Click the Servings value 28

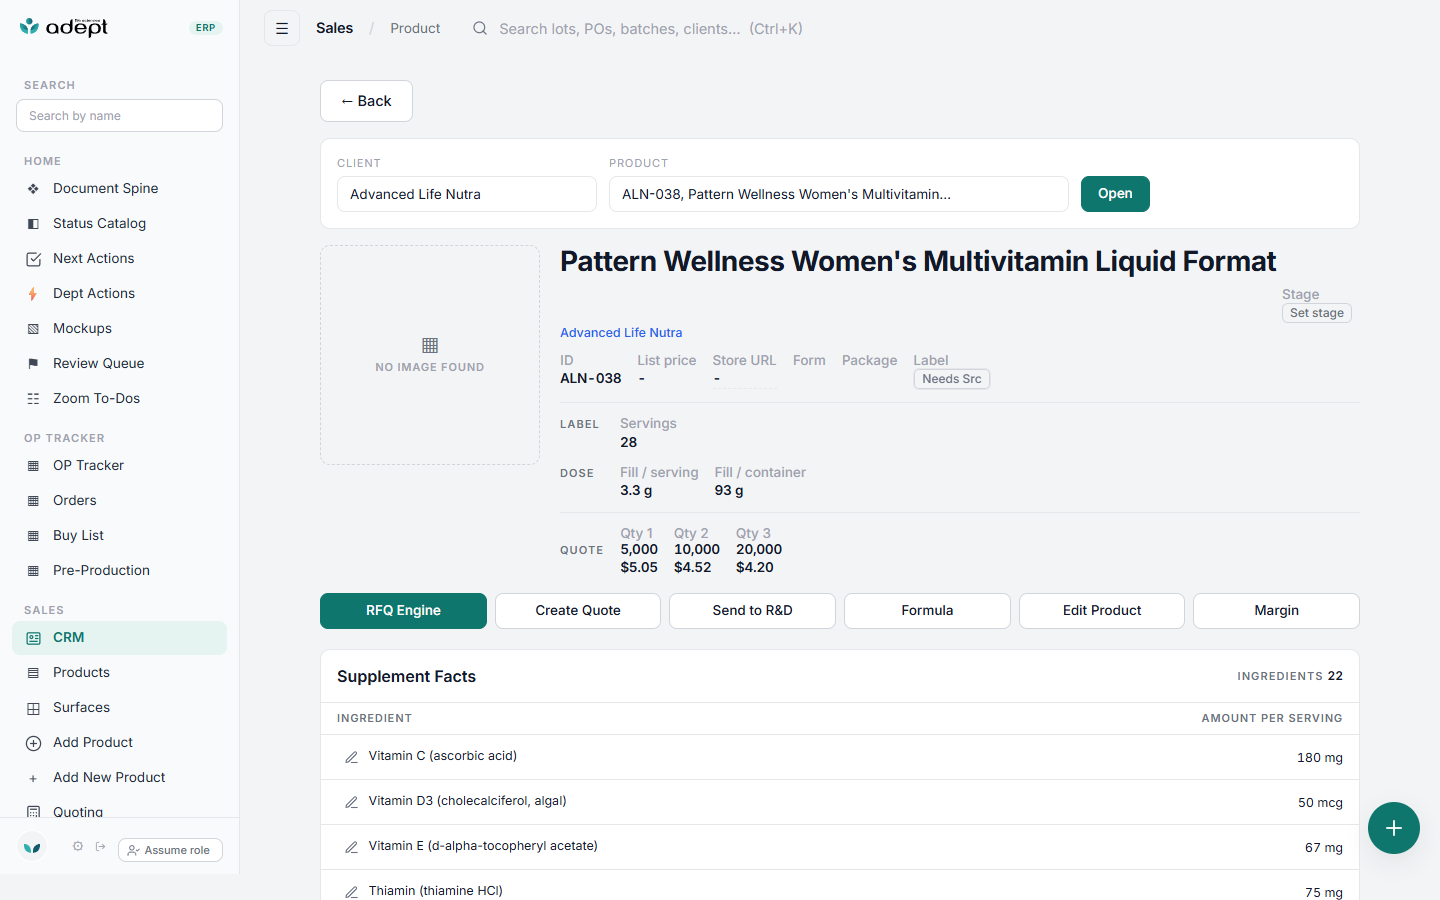pyautogui.click(x=629, y=442)
